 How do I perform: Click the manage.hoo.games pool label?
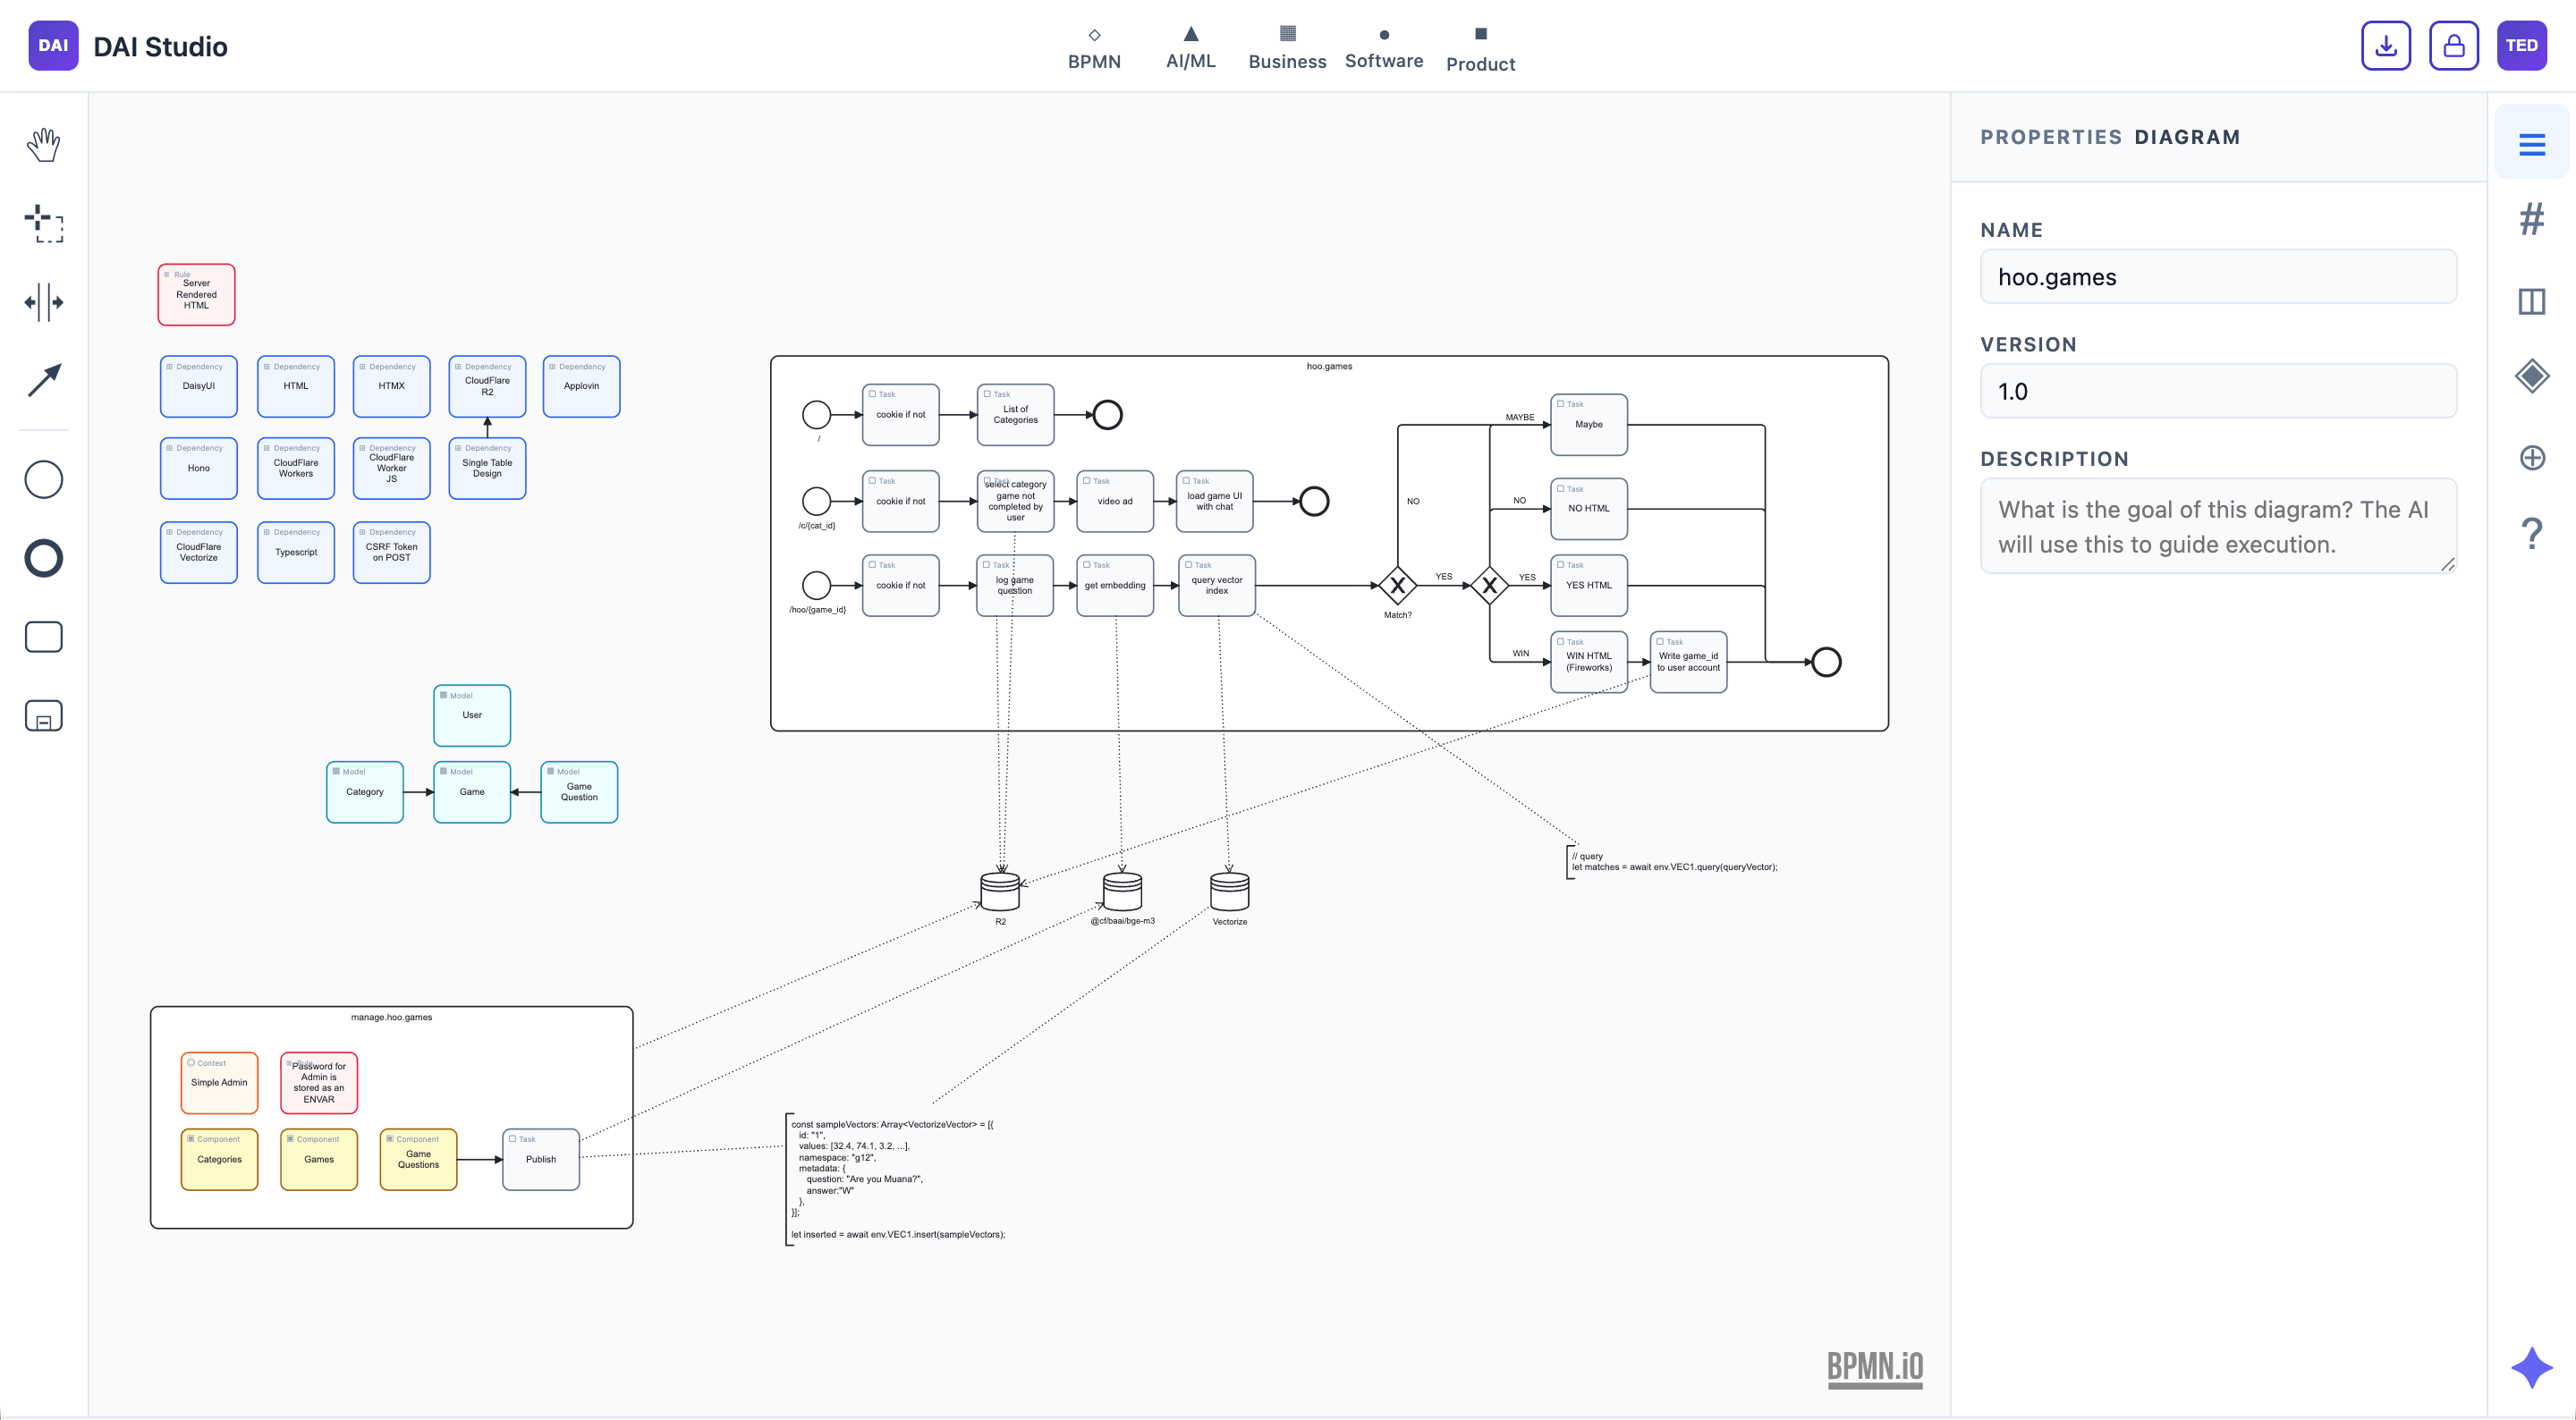tap(391, 1017)
